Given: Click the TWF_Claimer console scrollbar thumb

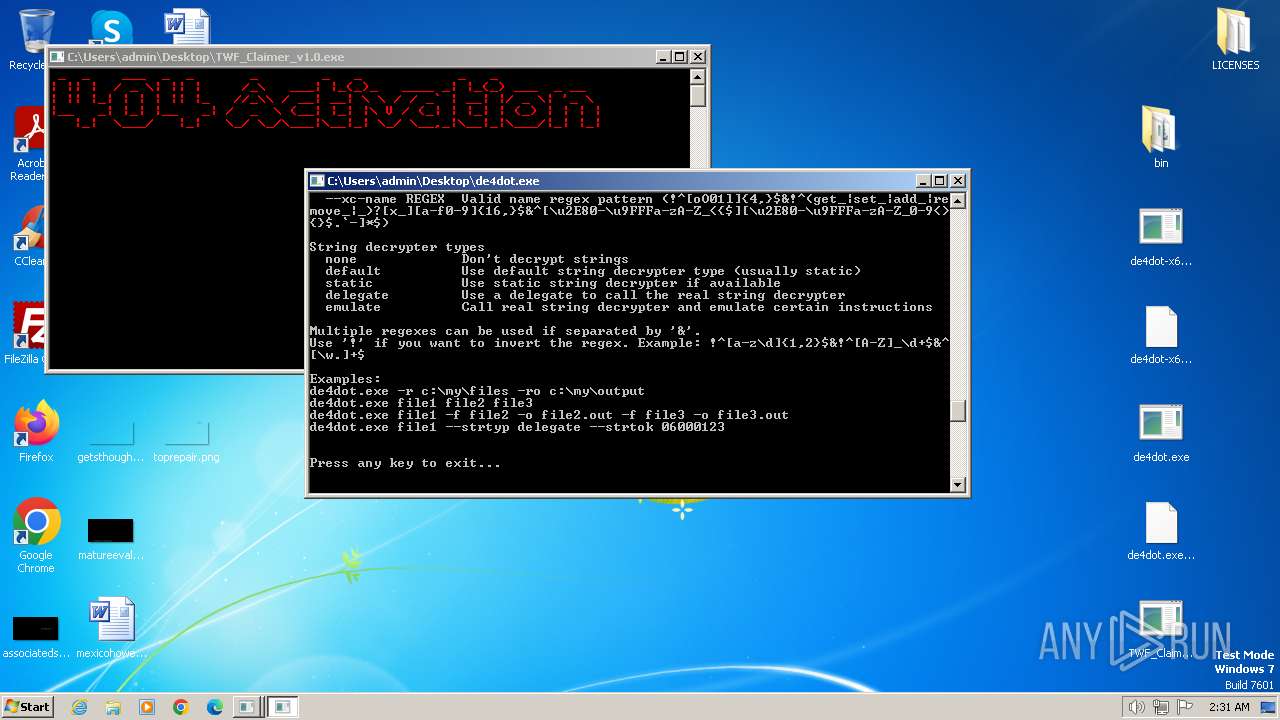Looking at the screenshot, I should [x=698, y=96].
